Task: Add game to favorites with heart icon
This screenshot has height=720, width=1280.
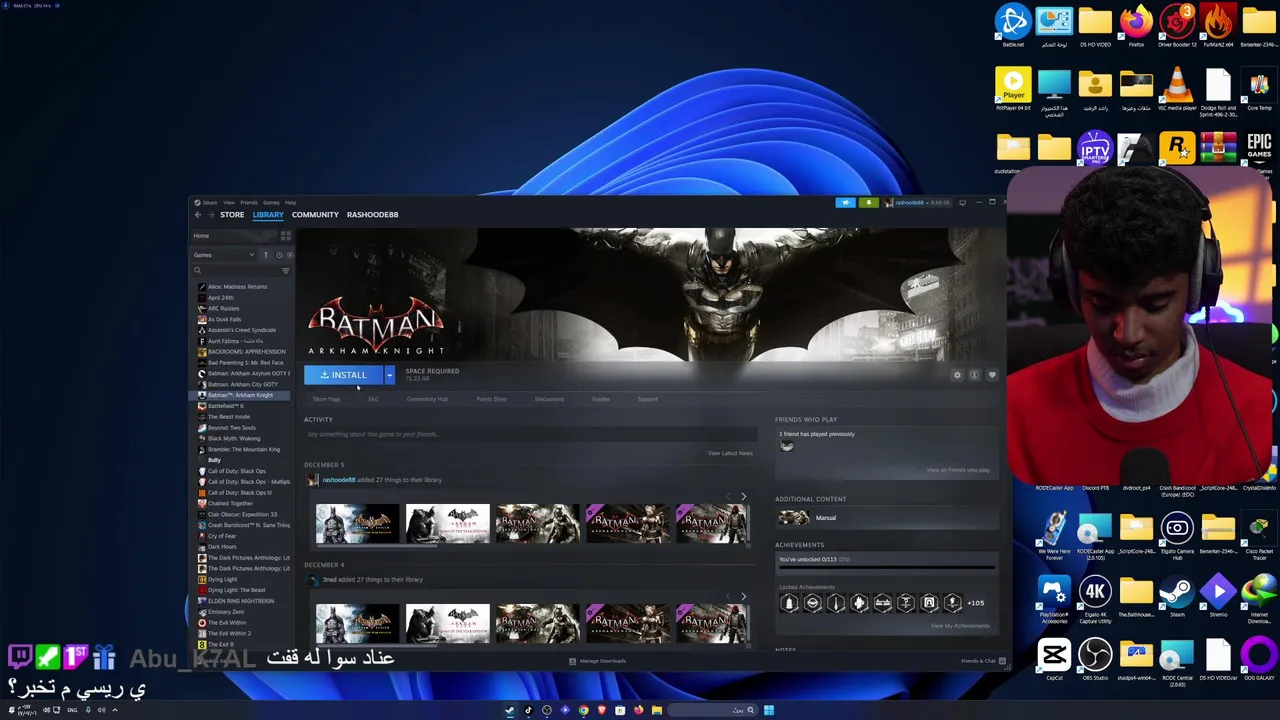Action: pos(992,375)
